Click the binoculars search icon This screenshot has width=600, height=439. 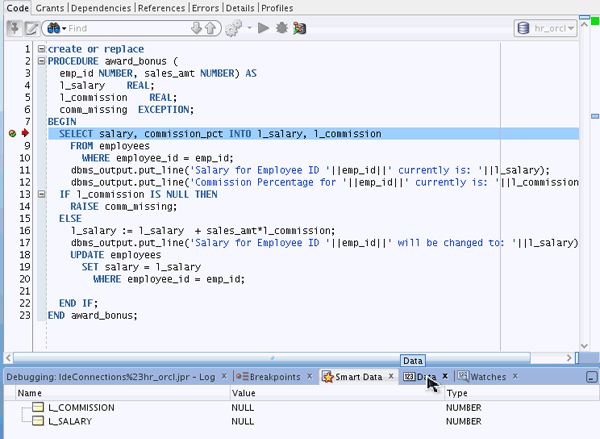click(53, 28)
